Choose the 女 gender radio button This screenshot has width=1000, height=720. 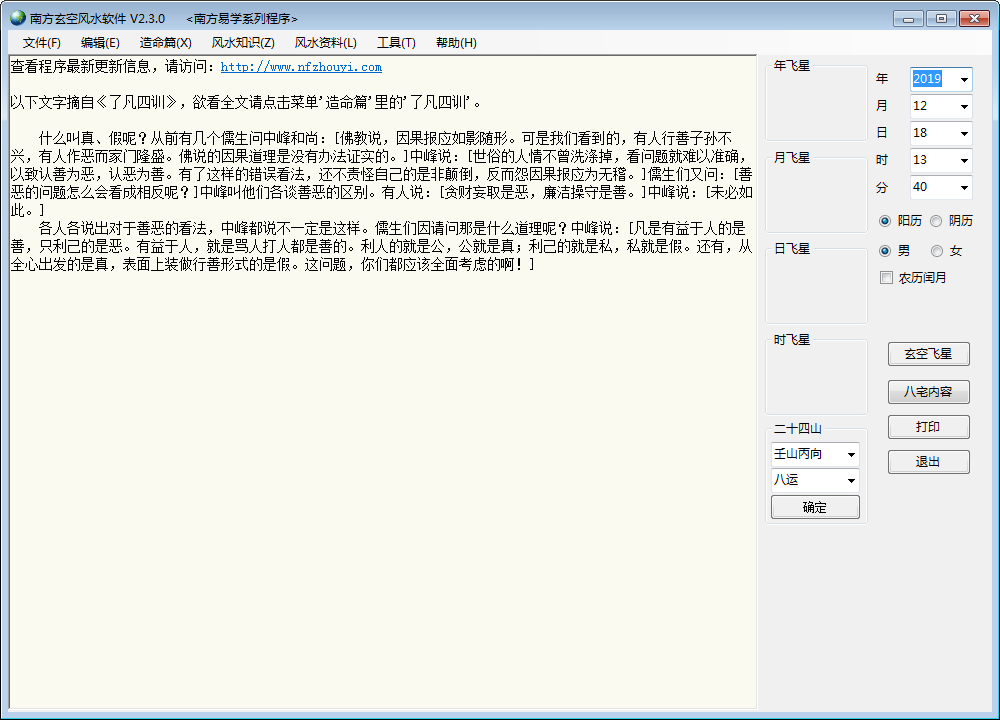click(936, 251)
